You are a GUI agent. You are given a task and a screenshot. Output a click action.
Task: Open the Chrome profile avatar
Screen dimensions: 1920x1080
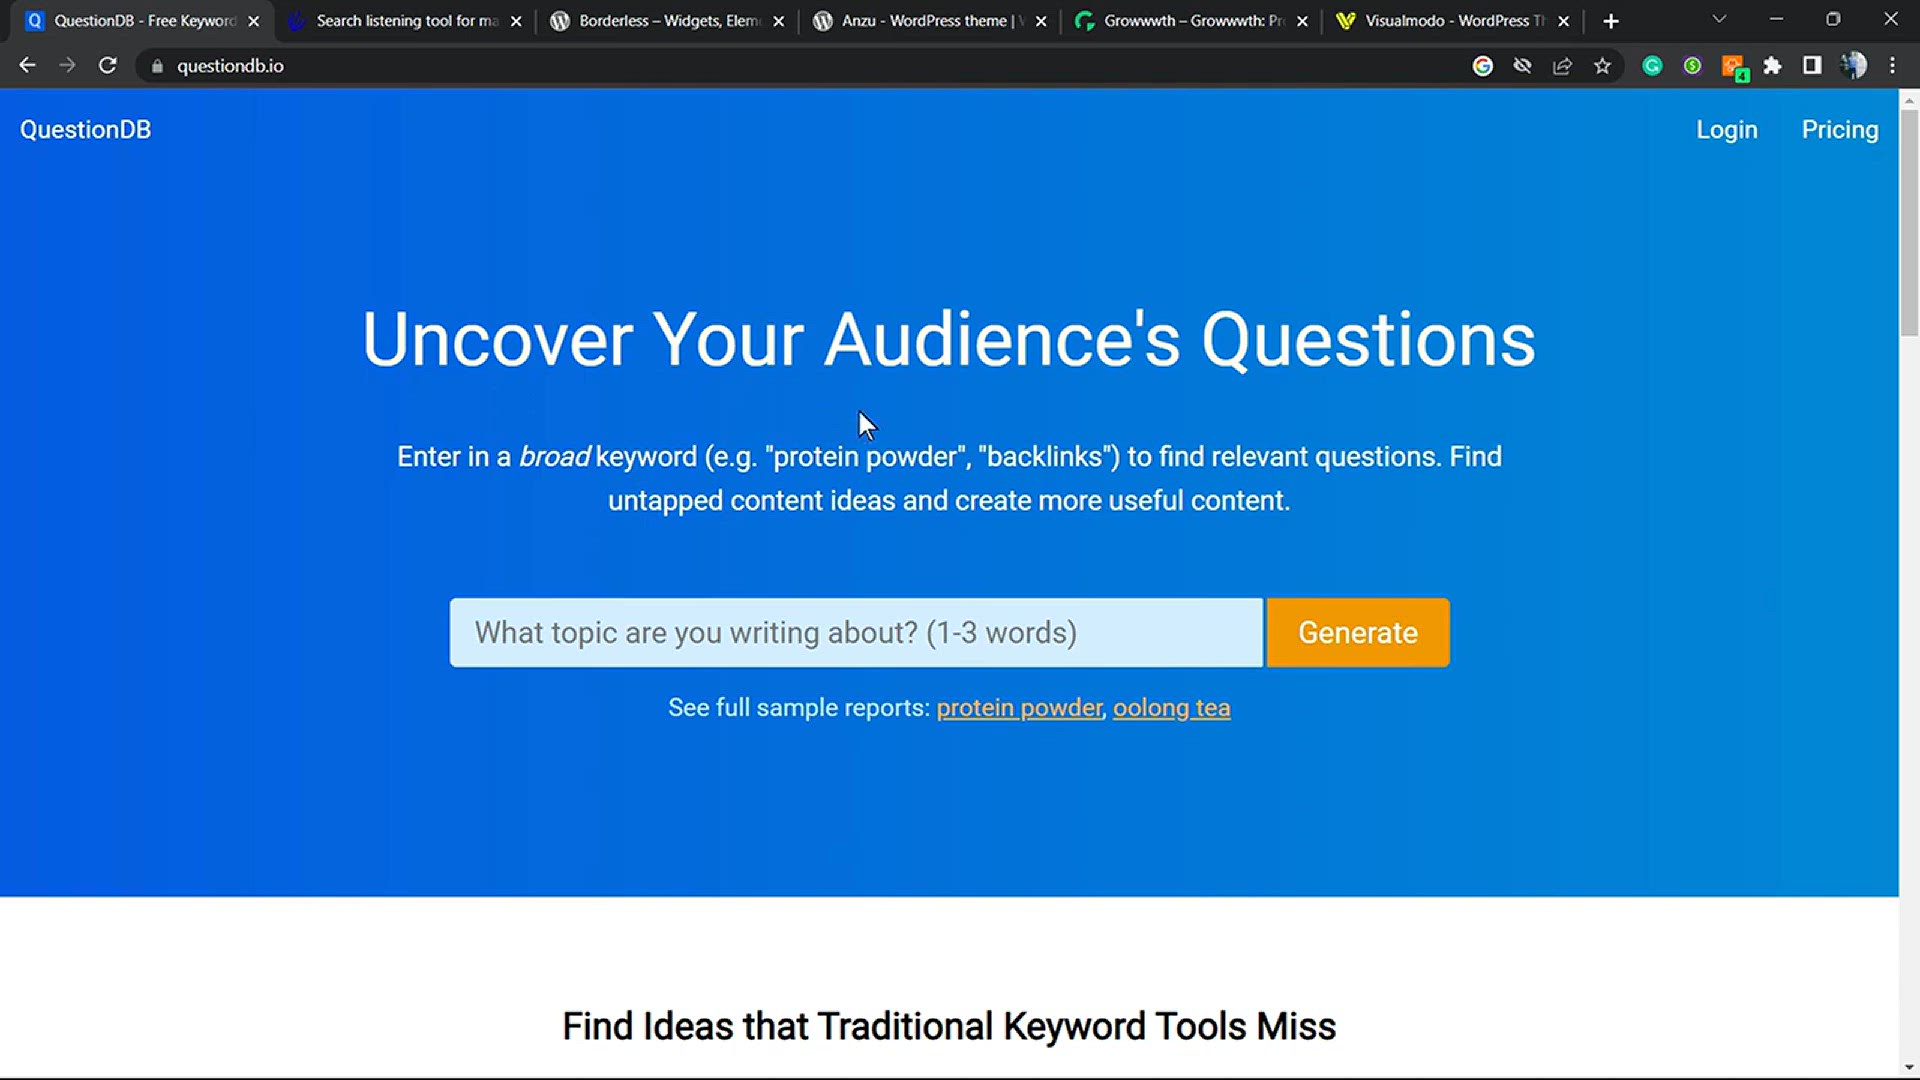tap(1853, 66)
